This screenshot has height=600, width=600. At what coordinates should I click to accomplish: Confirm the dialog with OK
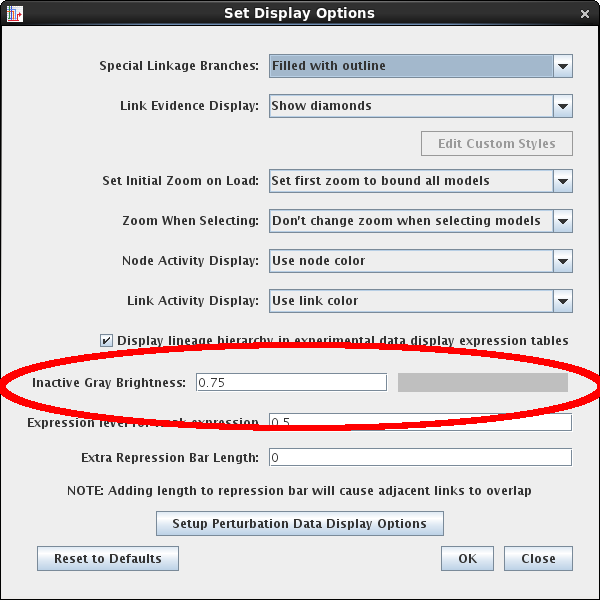(x=467, y=559)
